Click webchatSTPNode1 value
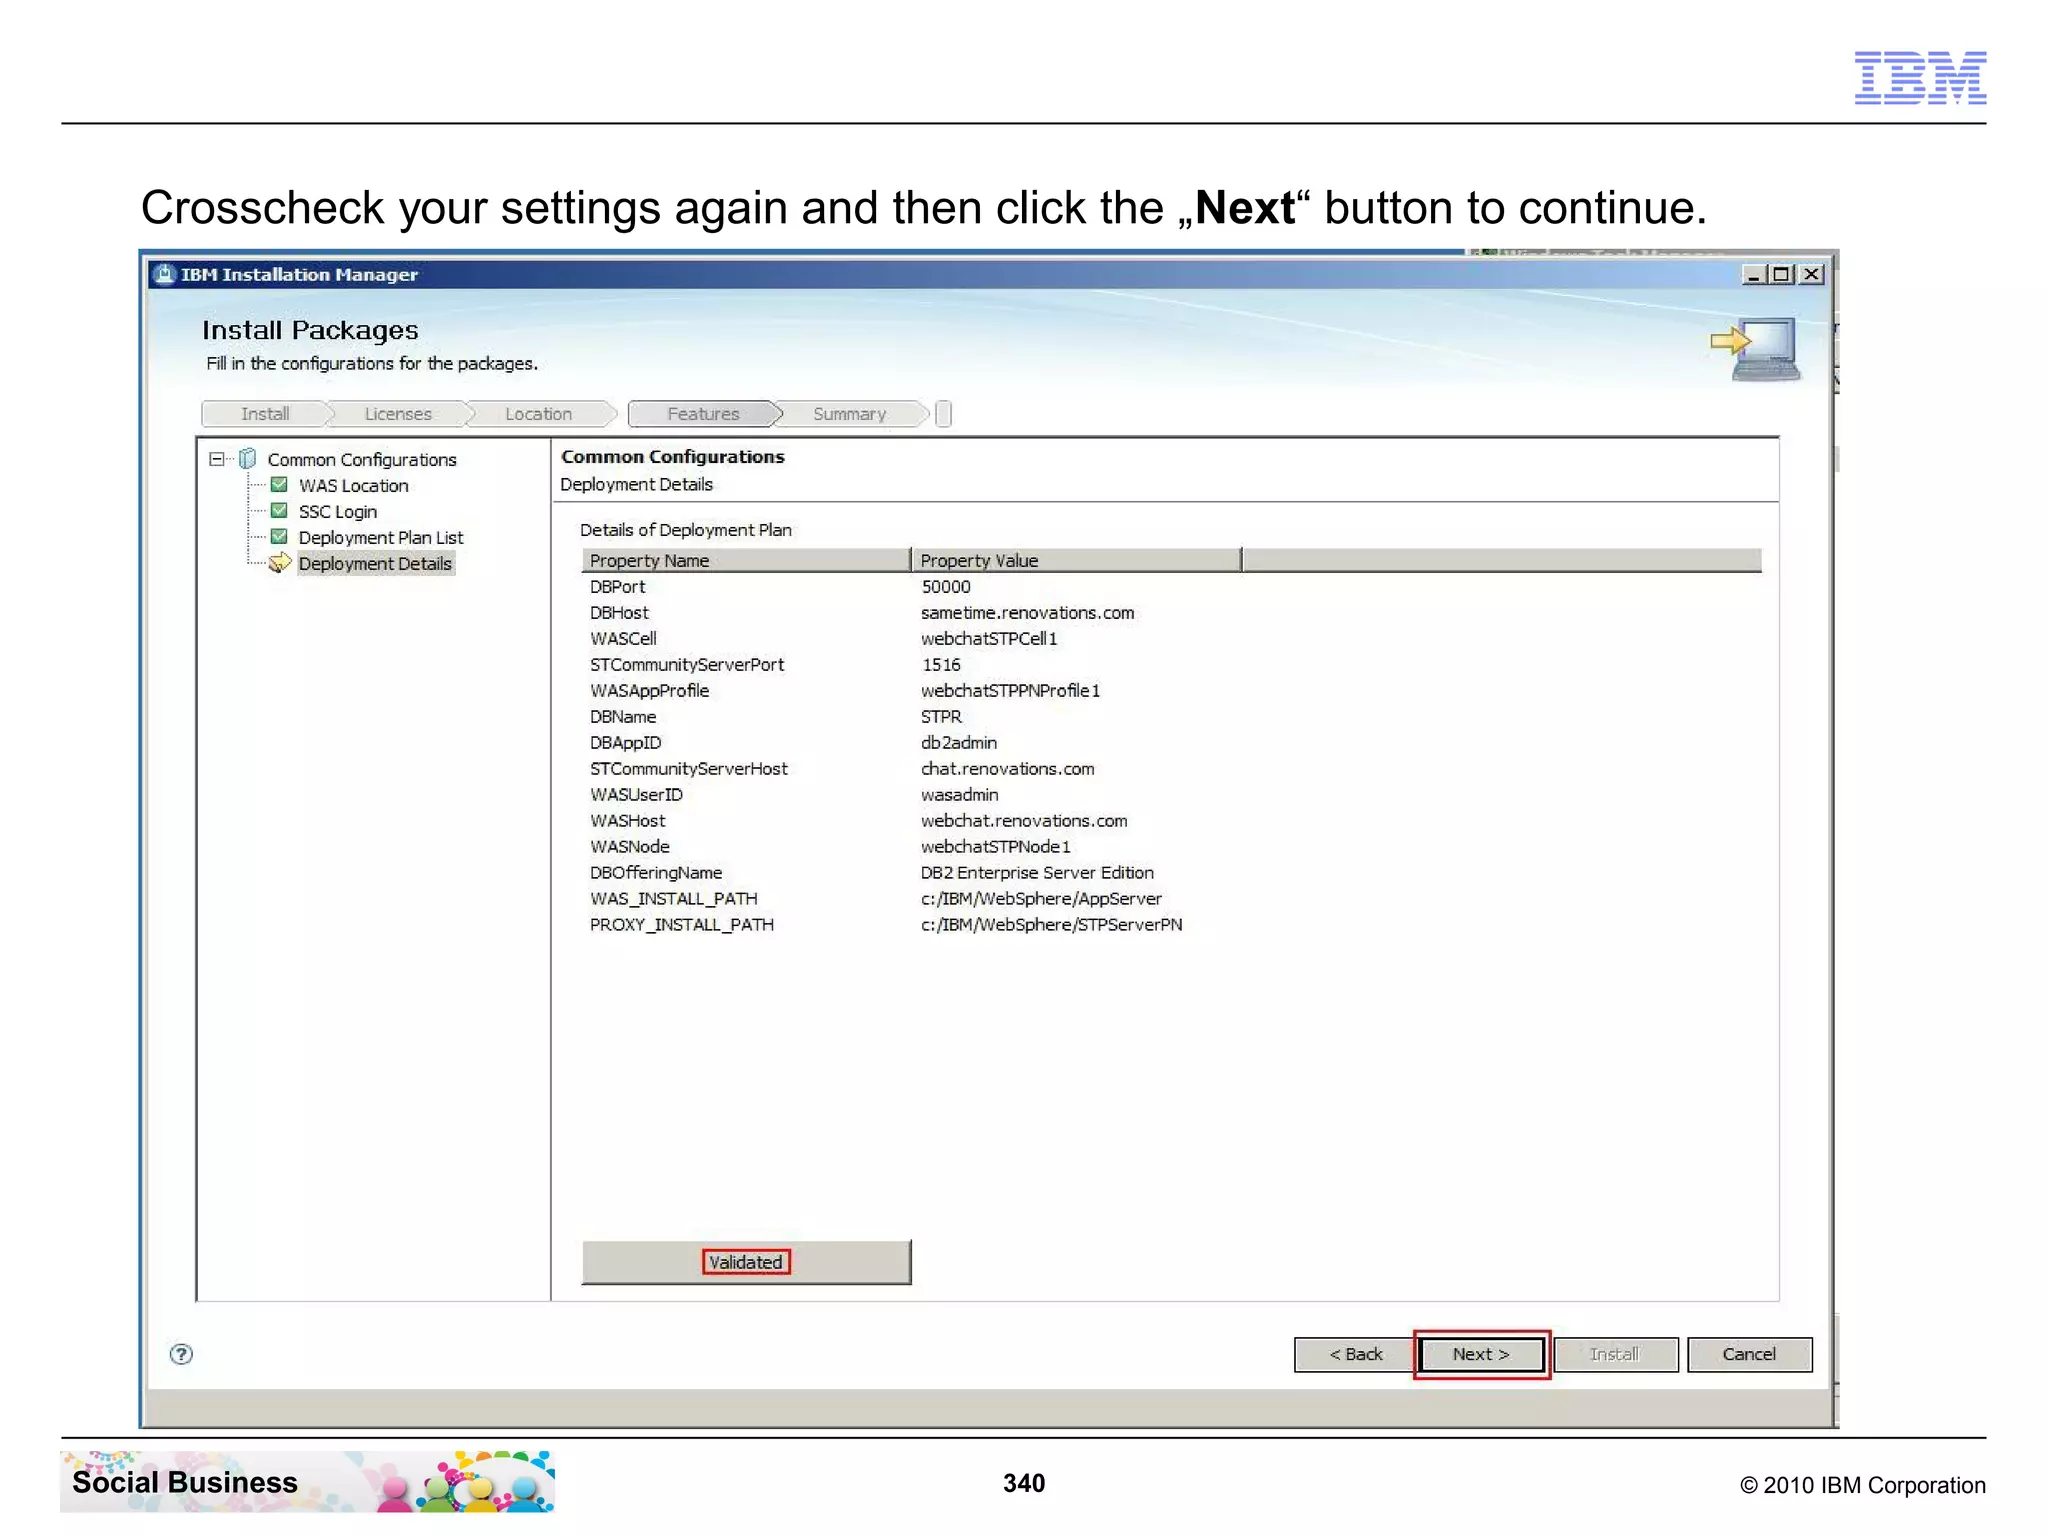 [996, 847]
